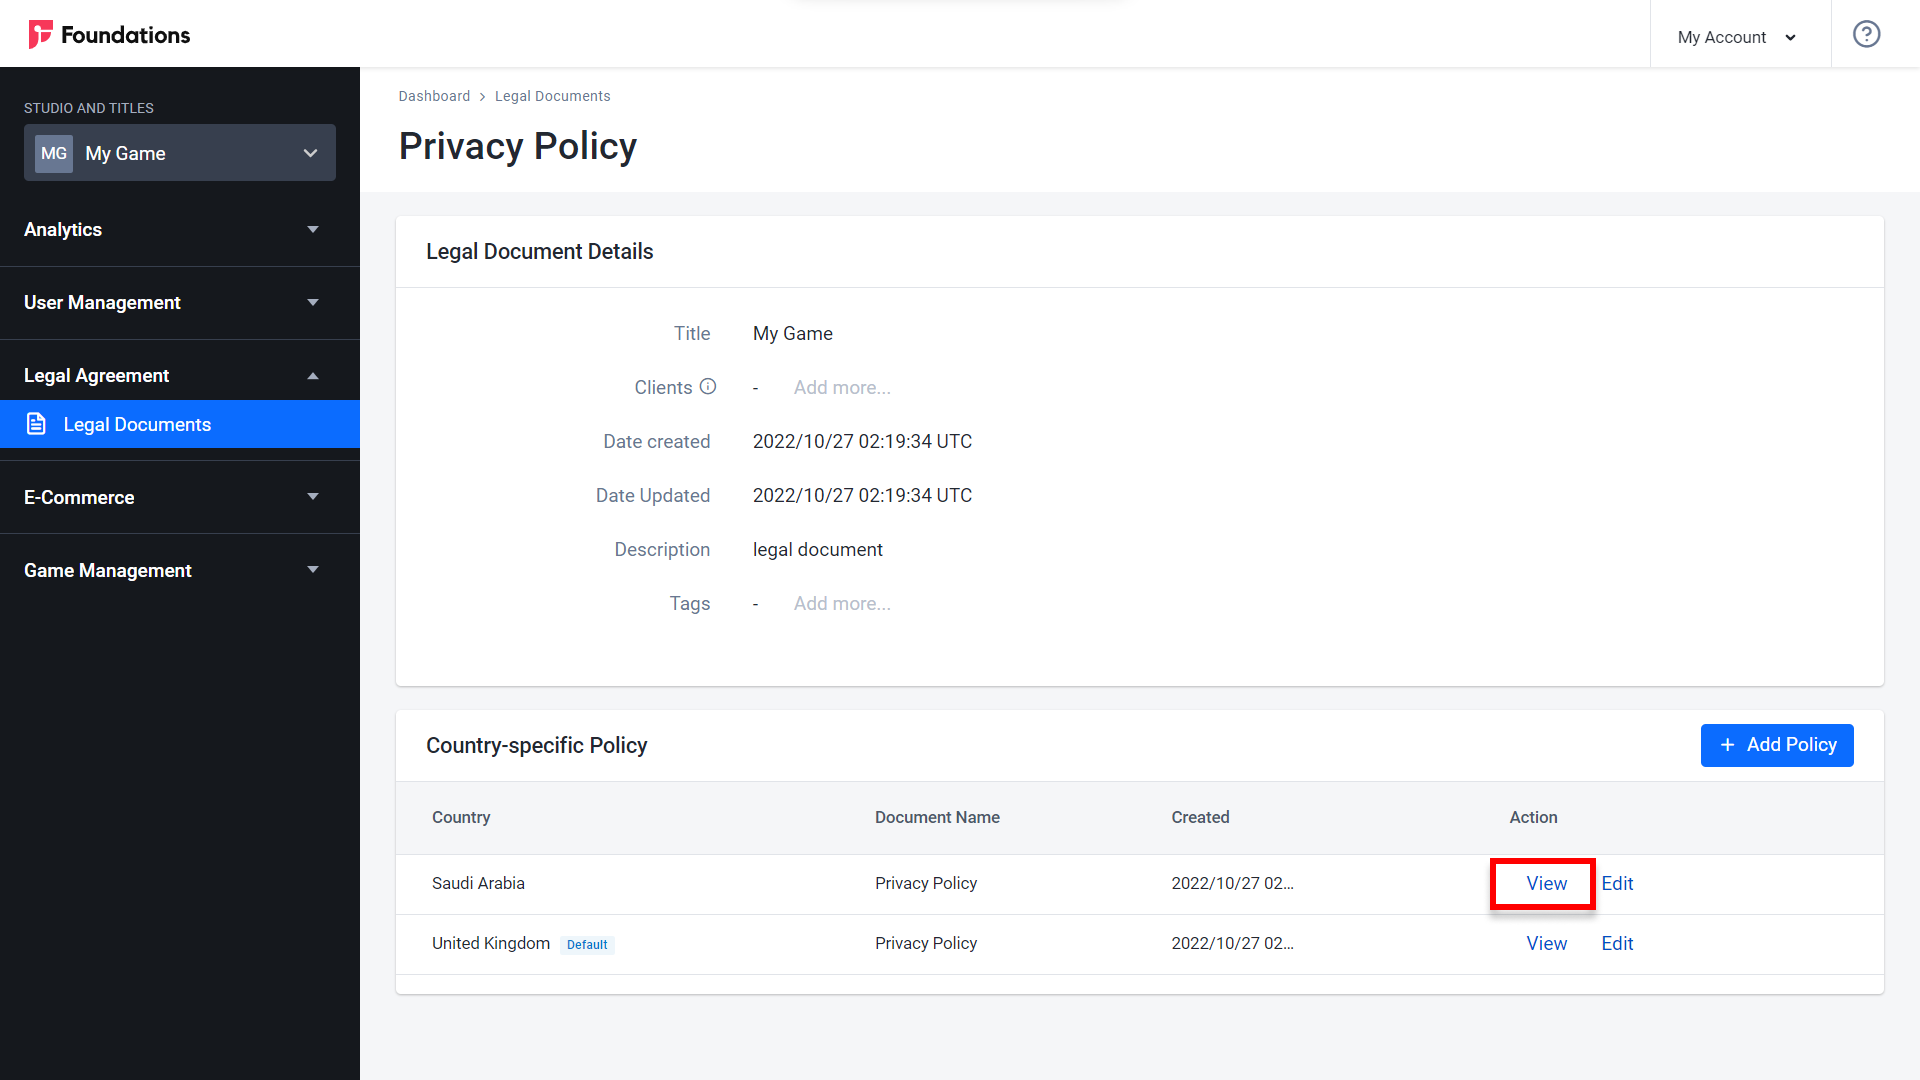Navigate to Dashboard breadcrumb

(x=434, y=95)
